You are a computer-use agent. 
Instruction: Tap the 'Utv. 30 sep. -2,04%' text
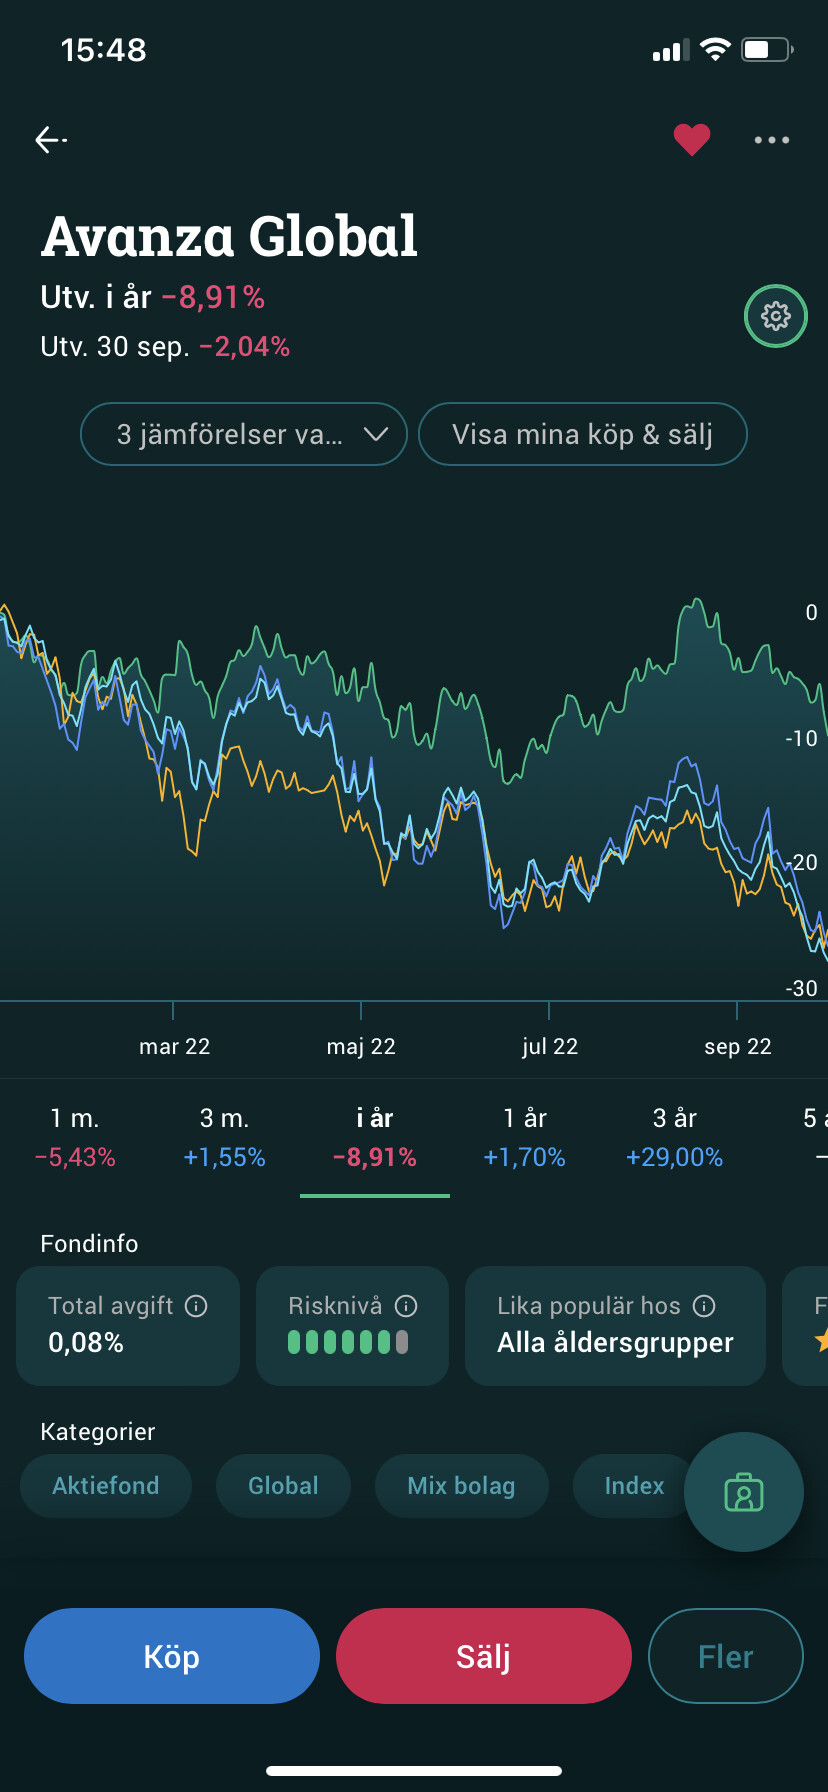(x=165, y=347)
